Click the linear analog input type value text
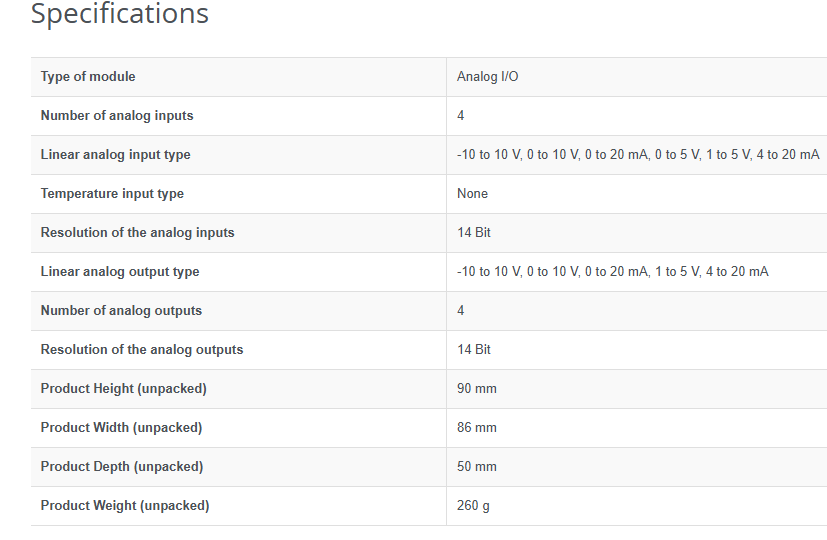Viewport: 827px width, 540px height. click(637, 155)
